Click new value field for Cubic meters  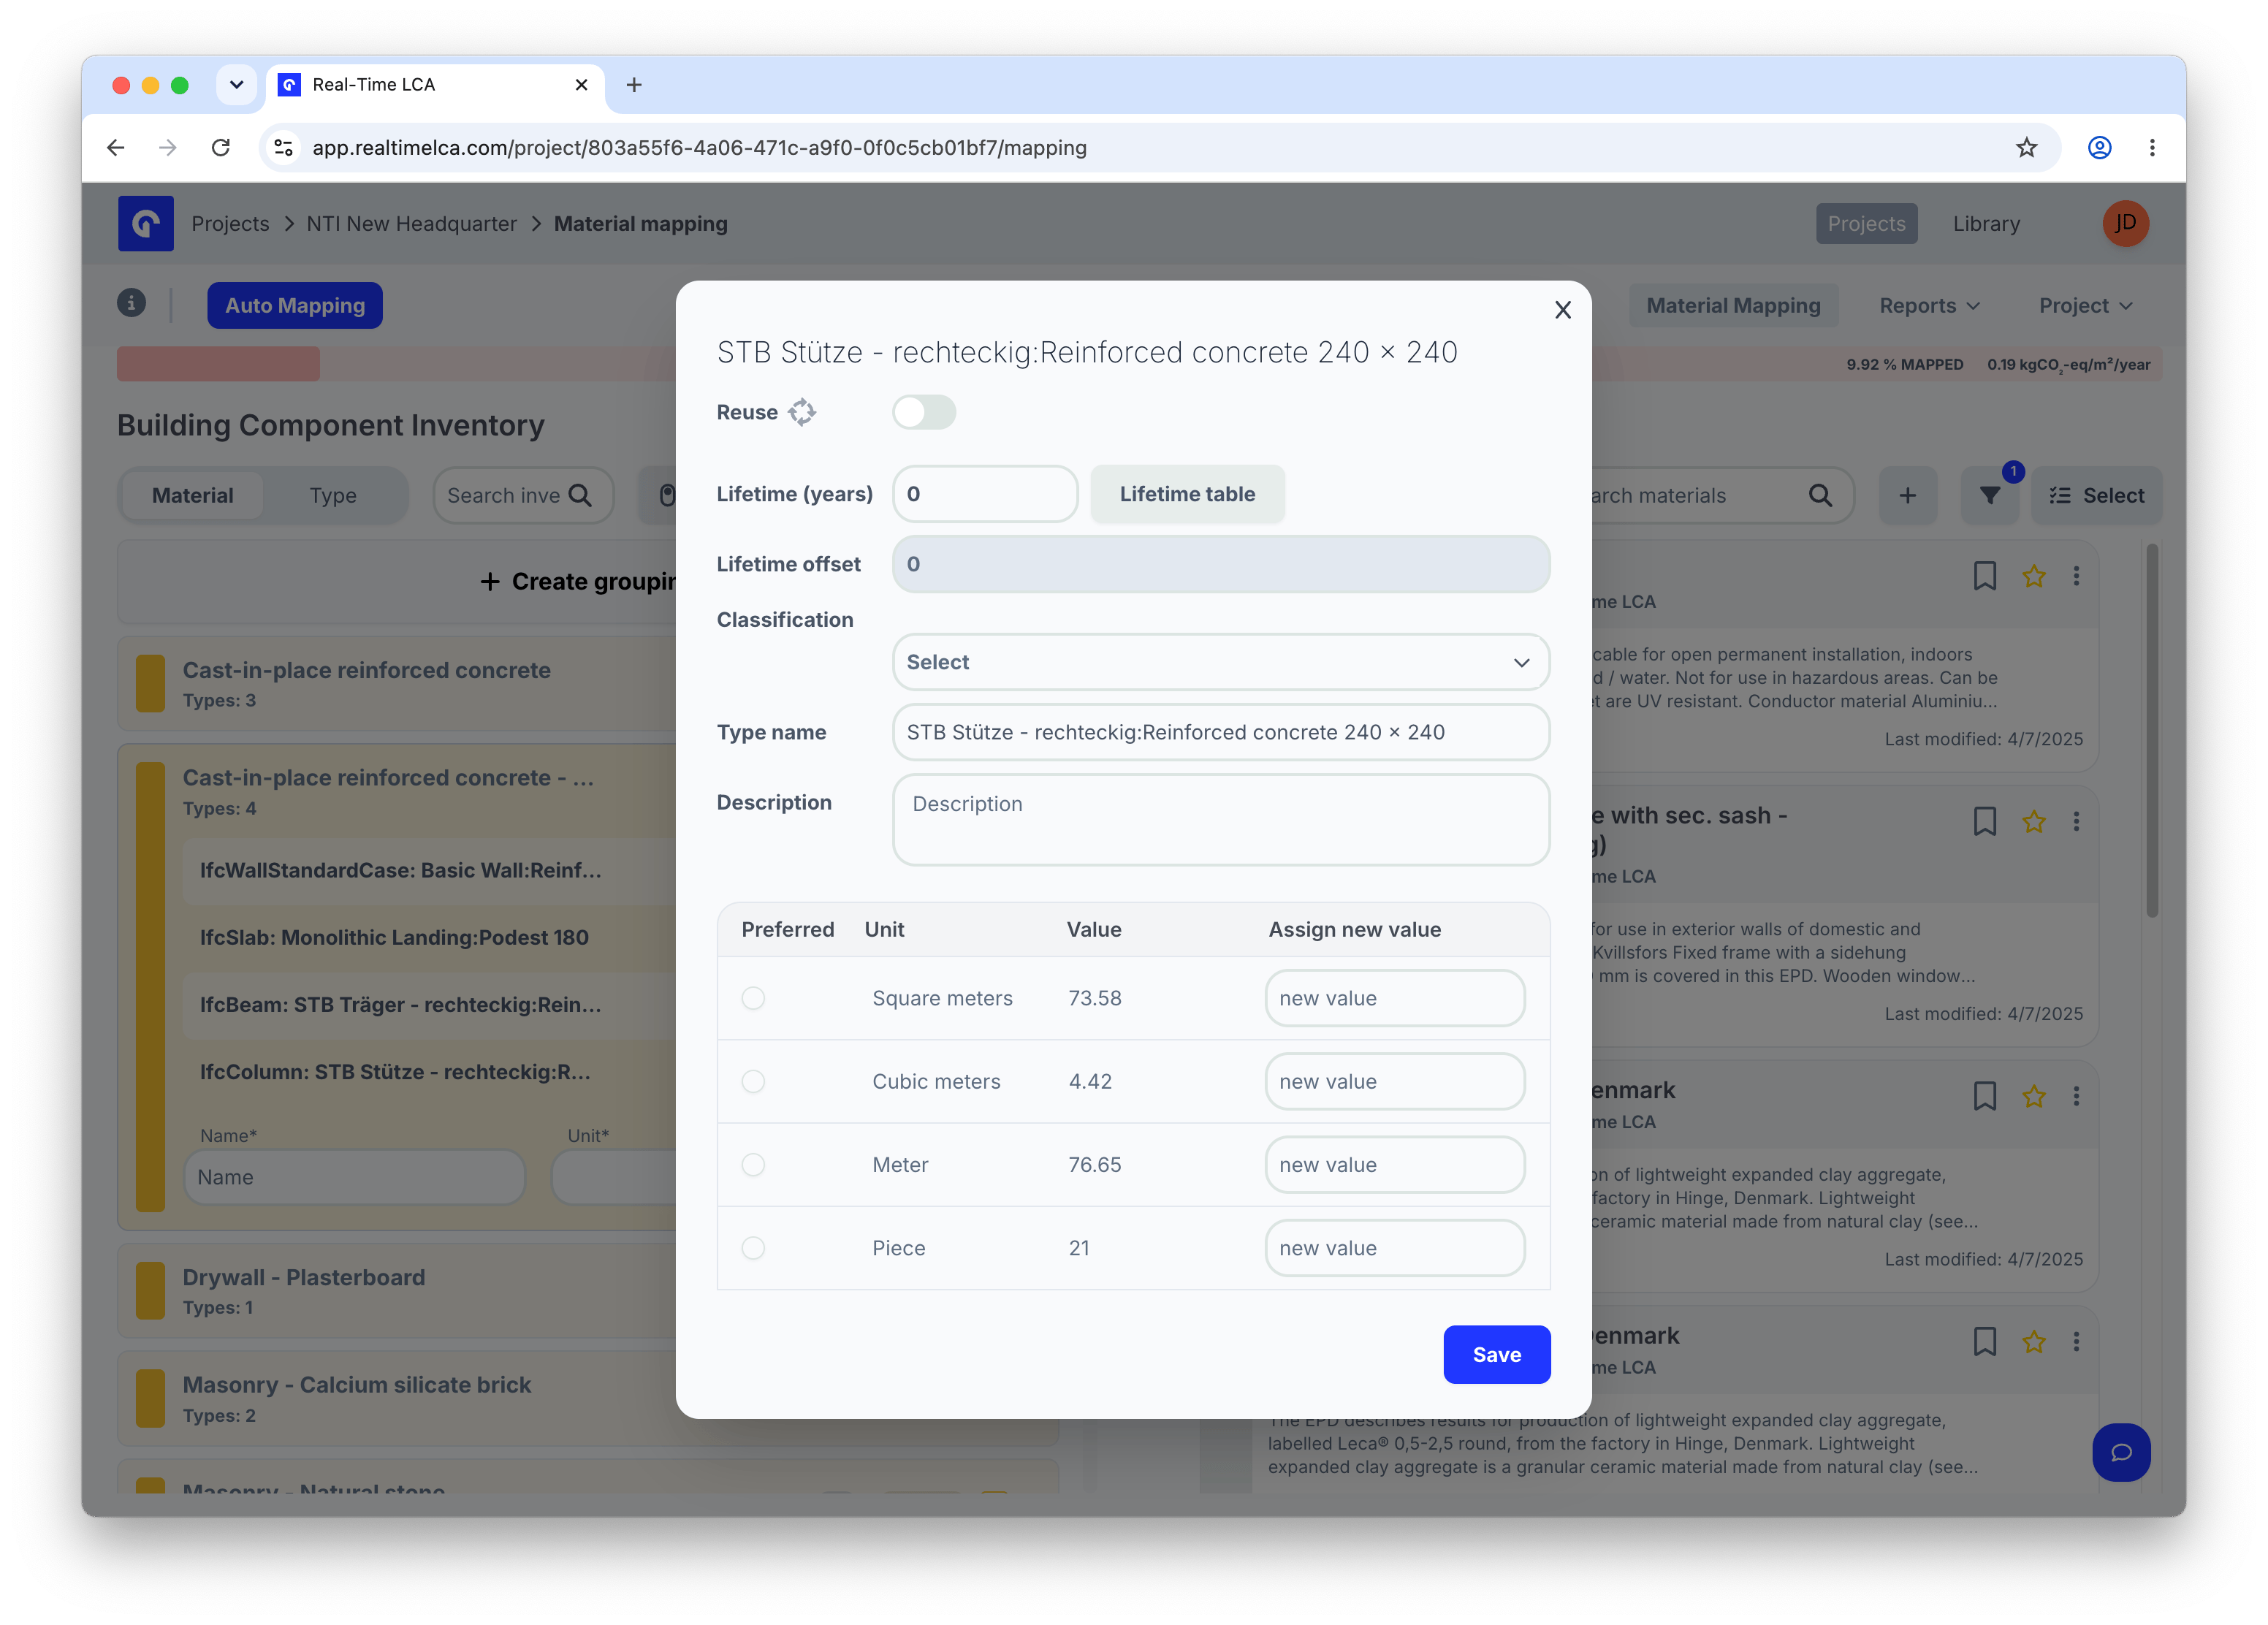(1395, 1081)
